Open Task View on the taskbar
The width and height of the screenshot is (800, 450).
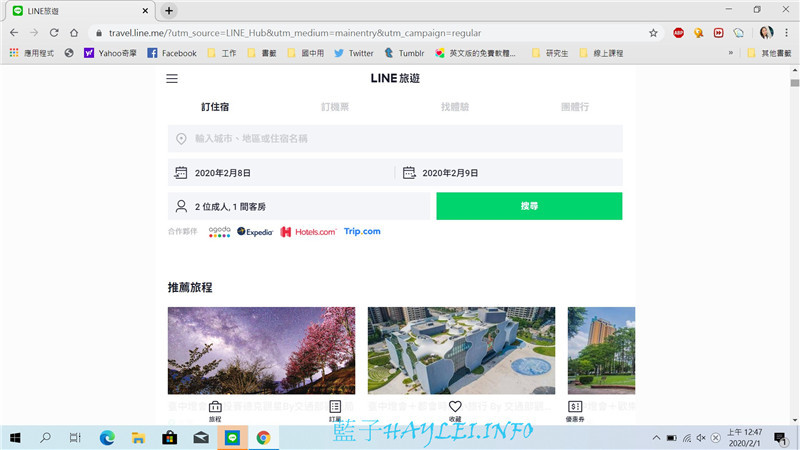point(75,438)
